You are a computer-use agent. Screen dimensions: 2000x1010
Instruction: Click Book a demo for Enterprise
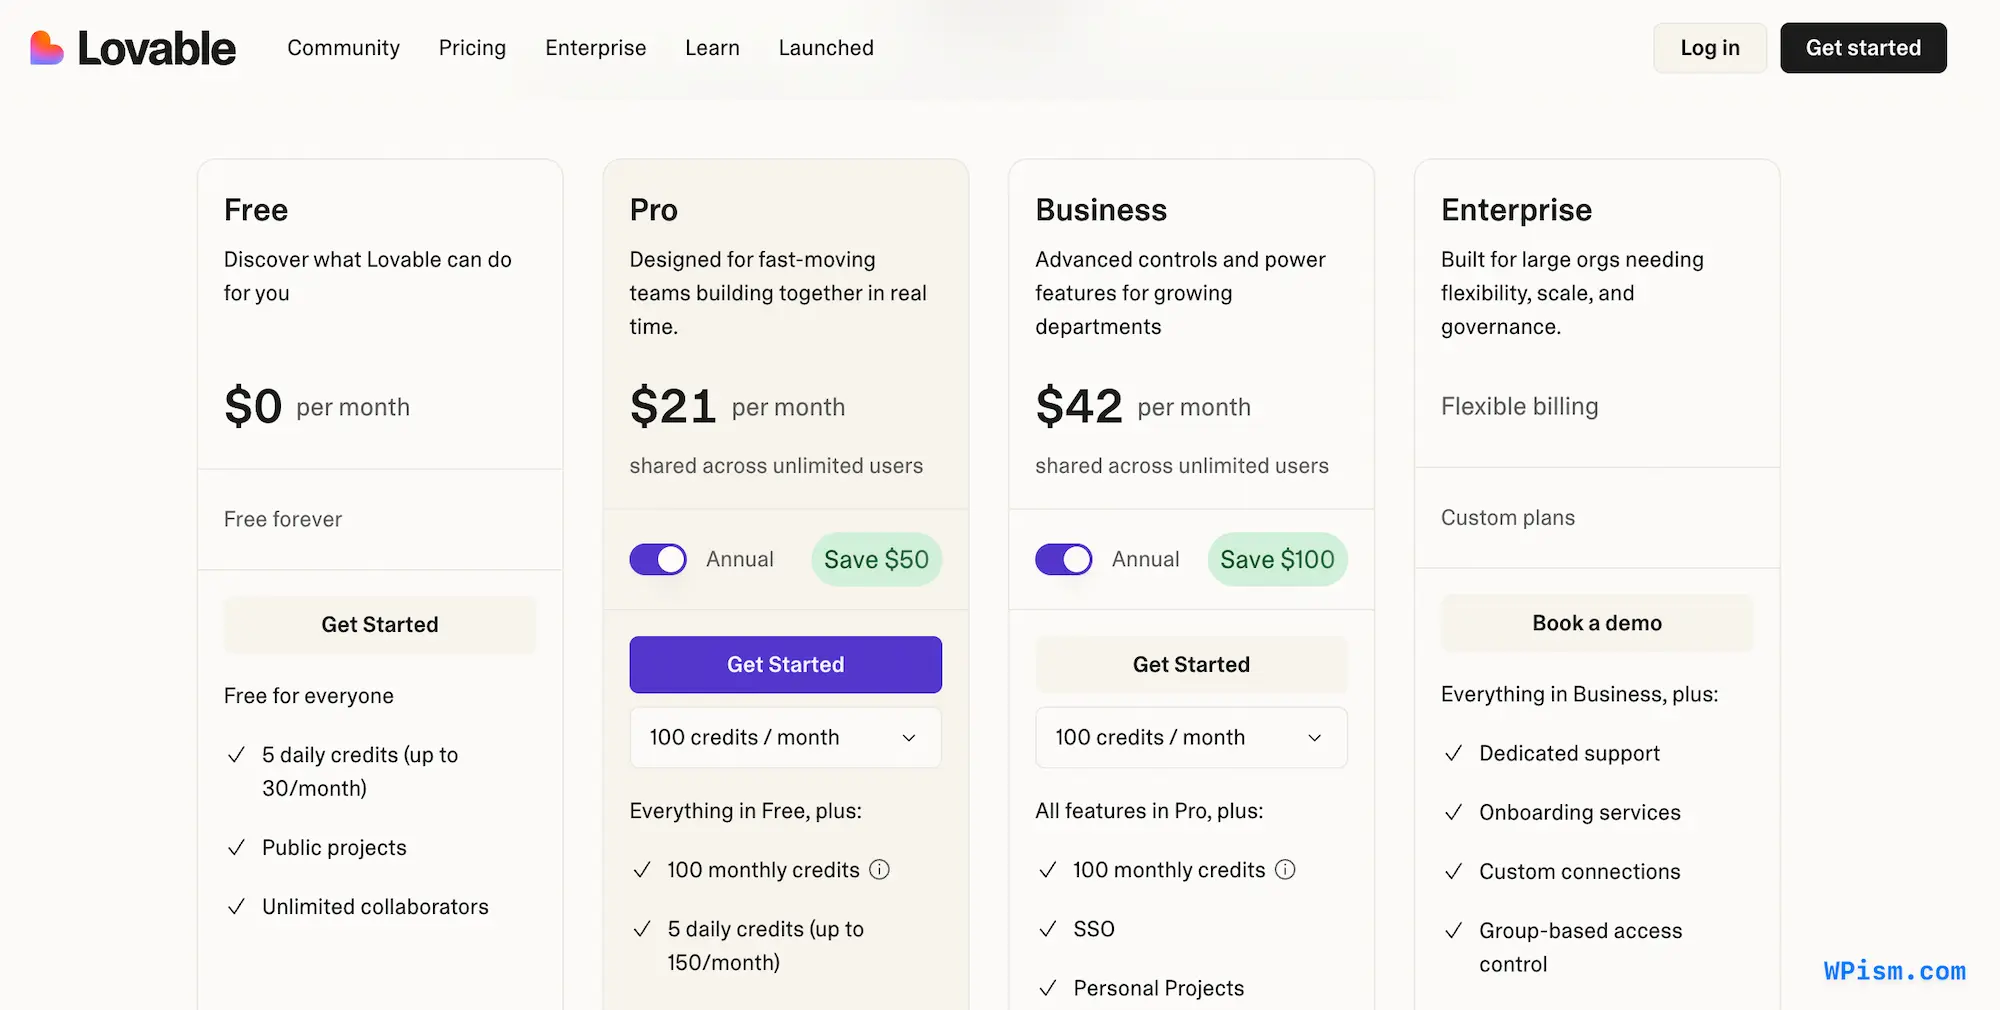(1596, 622)
